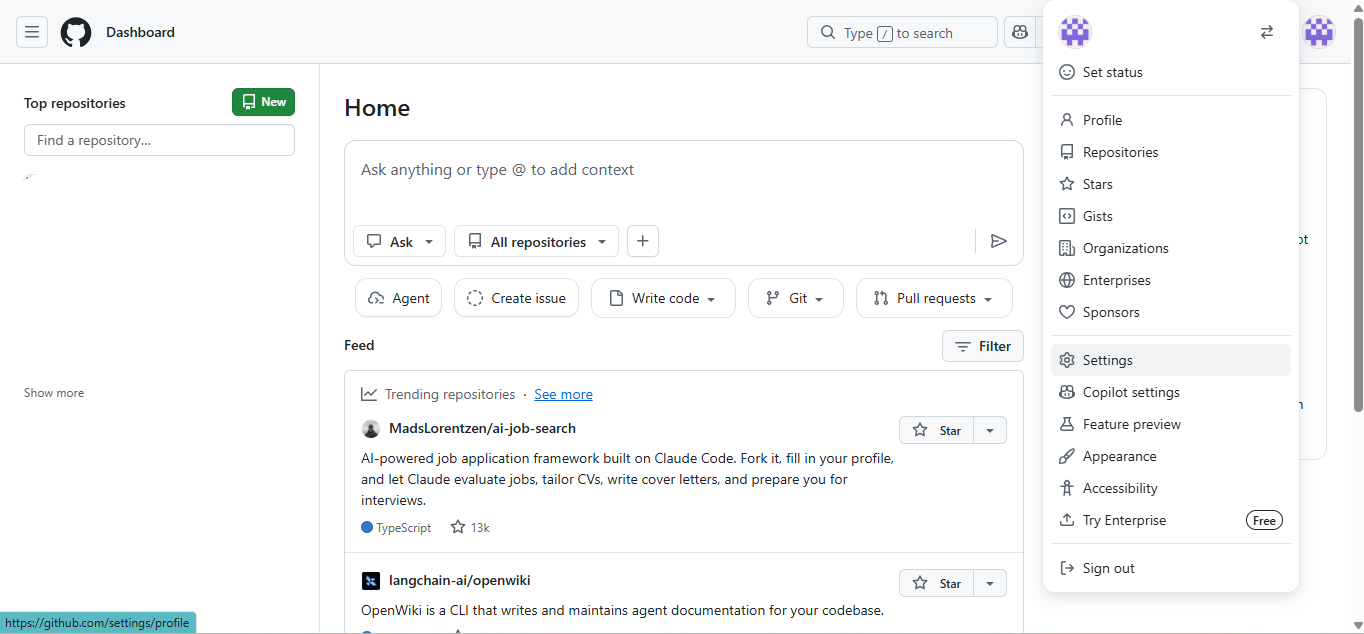Follow the See more trending link
Screen dimensions: 1364x634
tap(563, 394)
